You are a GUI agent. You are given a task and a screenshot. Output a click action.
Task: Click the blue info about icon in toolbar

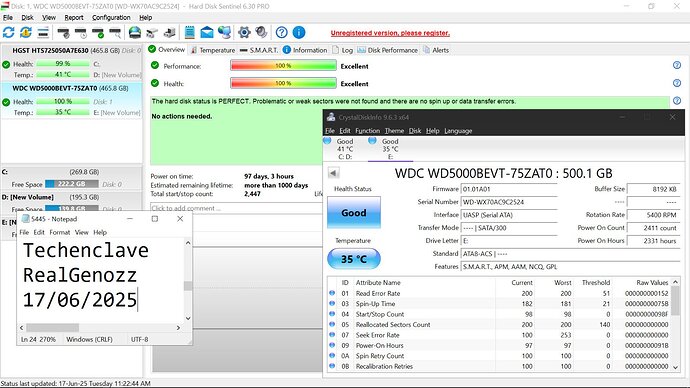[299, 33]
